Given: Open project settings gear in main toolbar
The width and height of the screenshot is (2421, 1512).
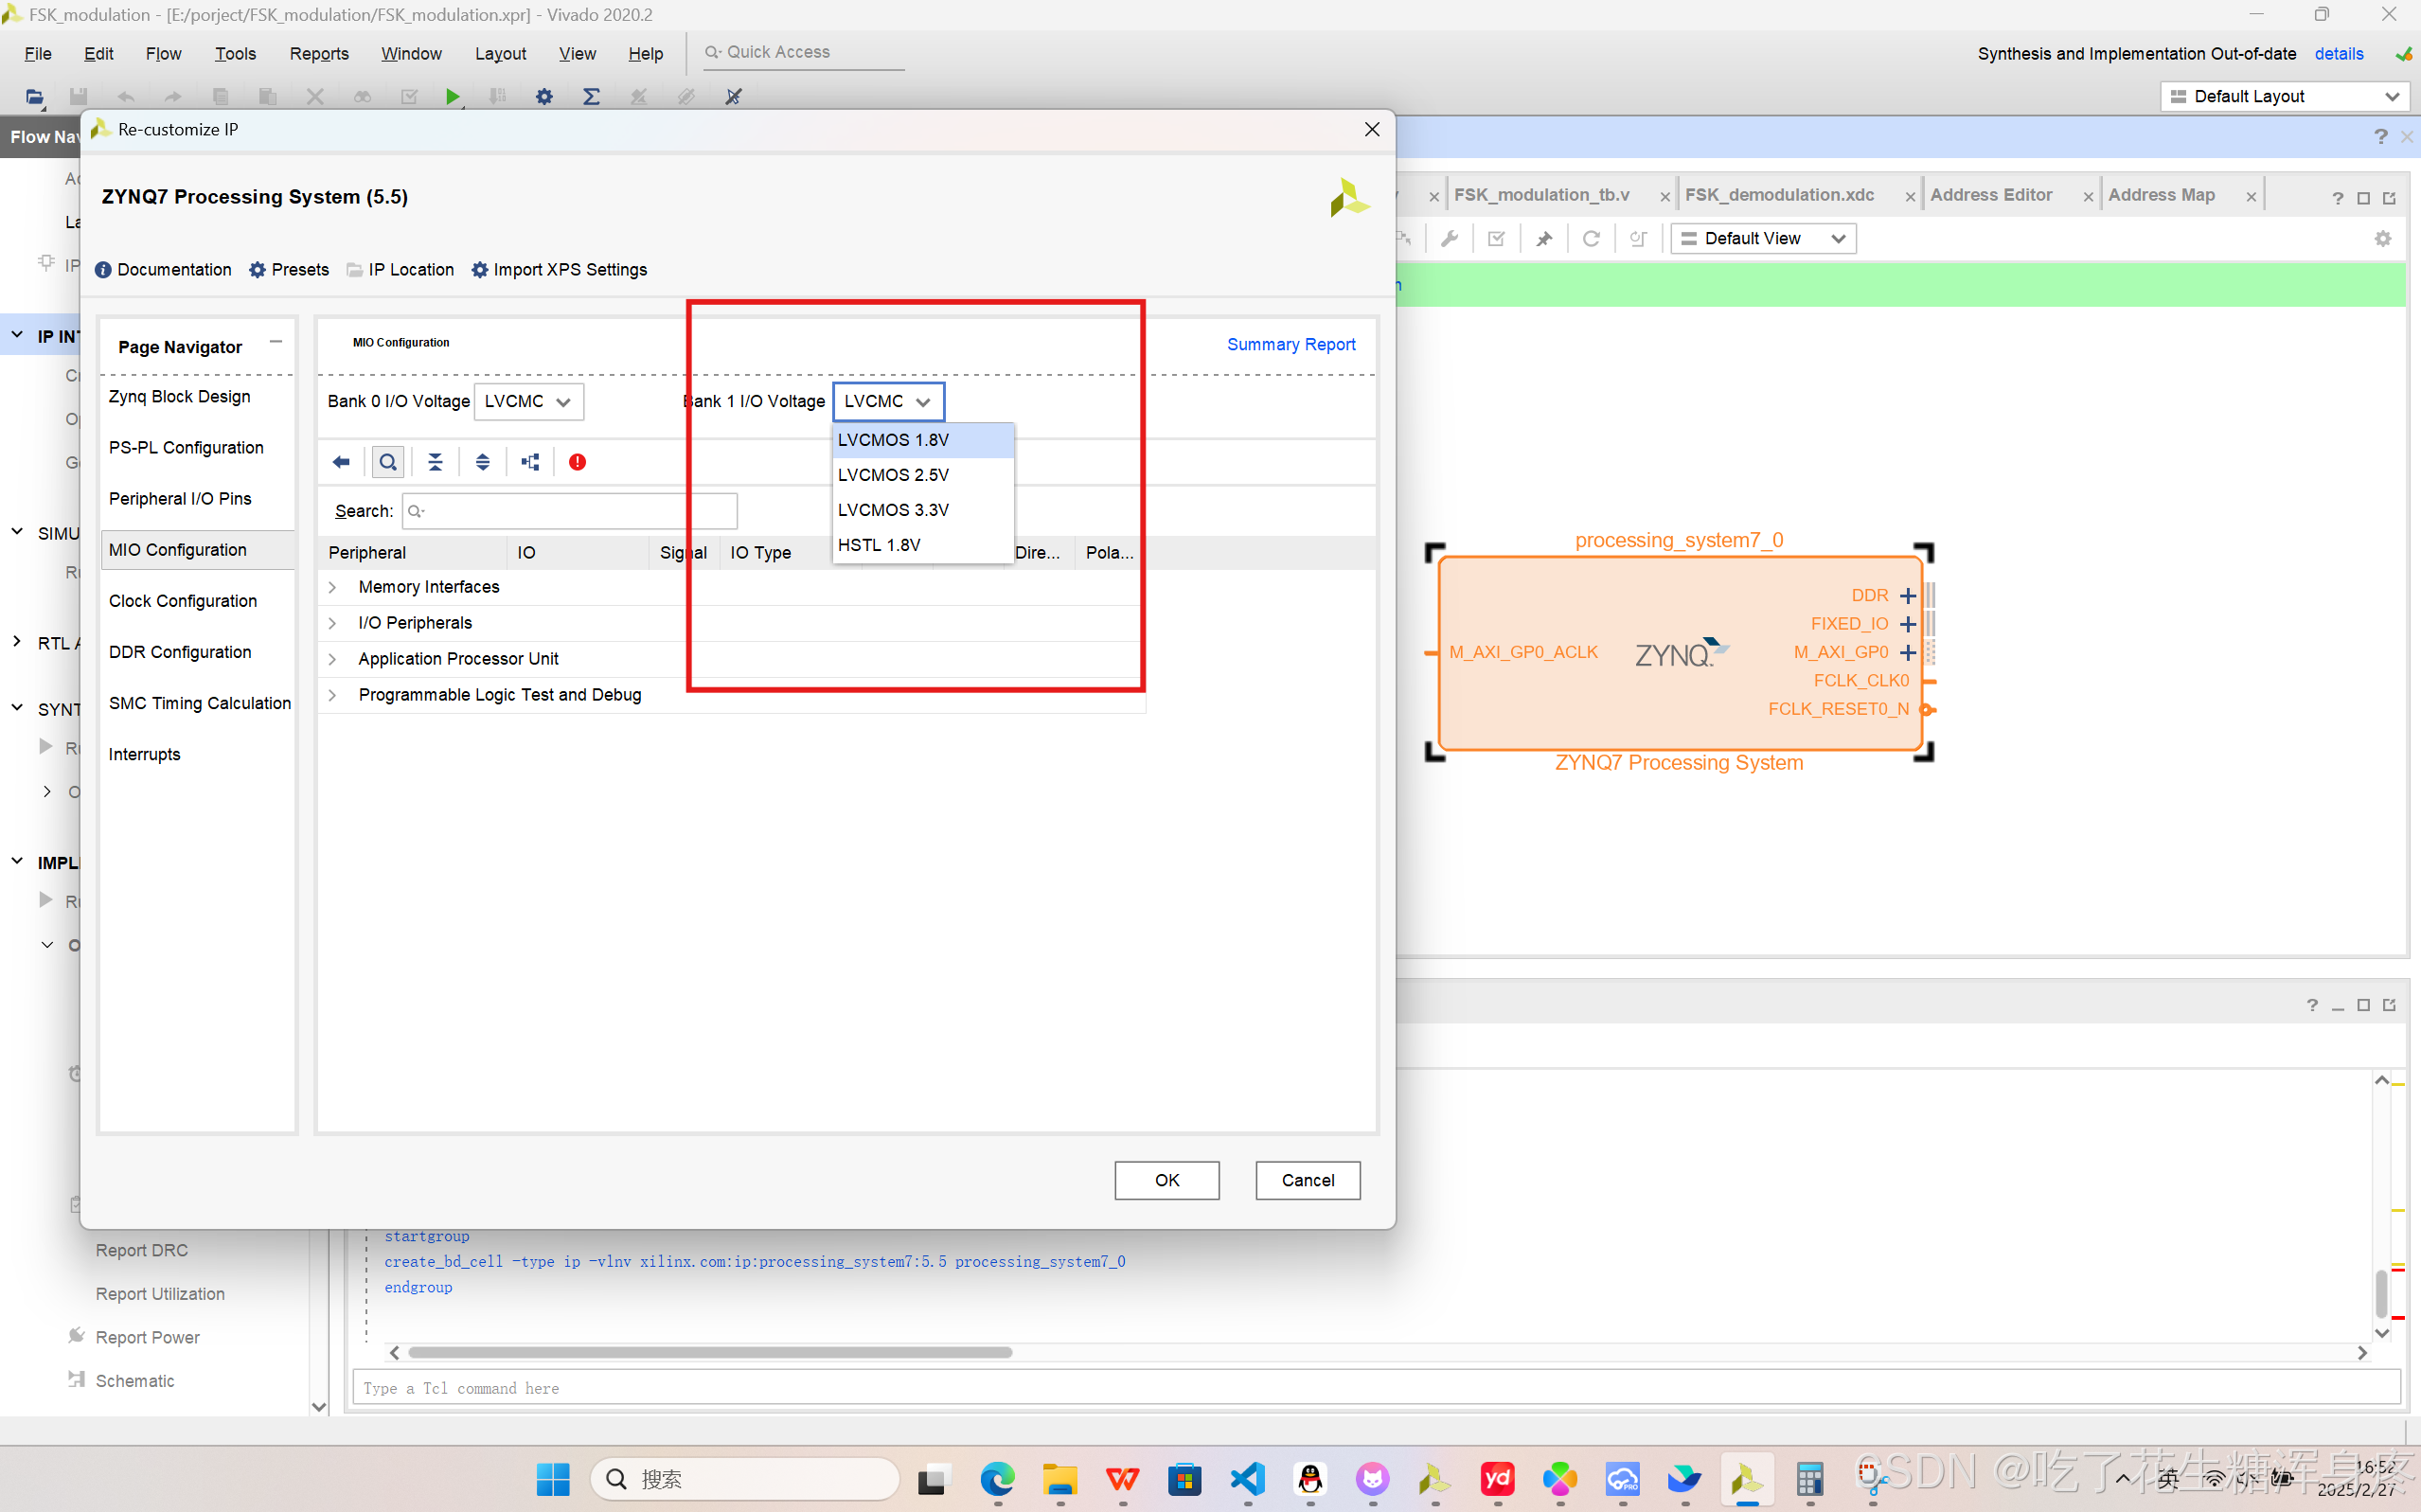Looking at the screenshot, I should click(x=544, y=97).
